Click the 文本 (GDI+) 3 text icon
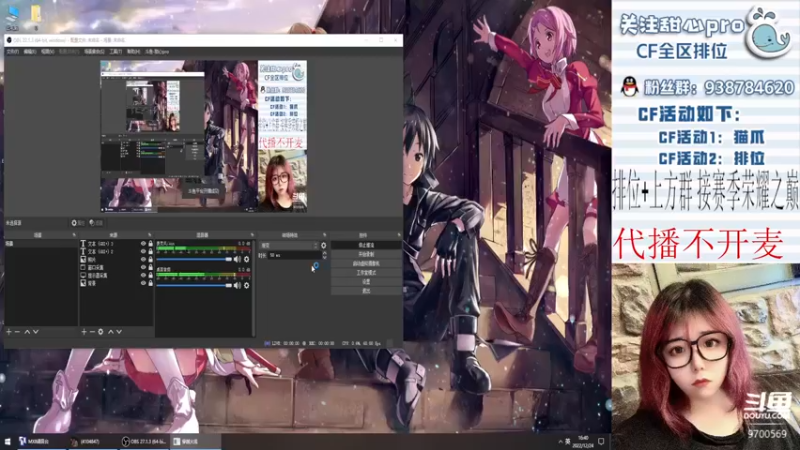The height and width of the screenshot is (450, 800). [x=83, y=243]
